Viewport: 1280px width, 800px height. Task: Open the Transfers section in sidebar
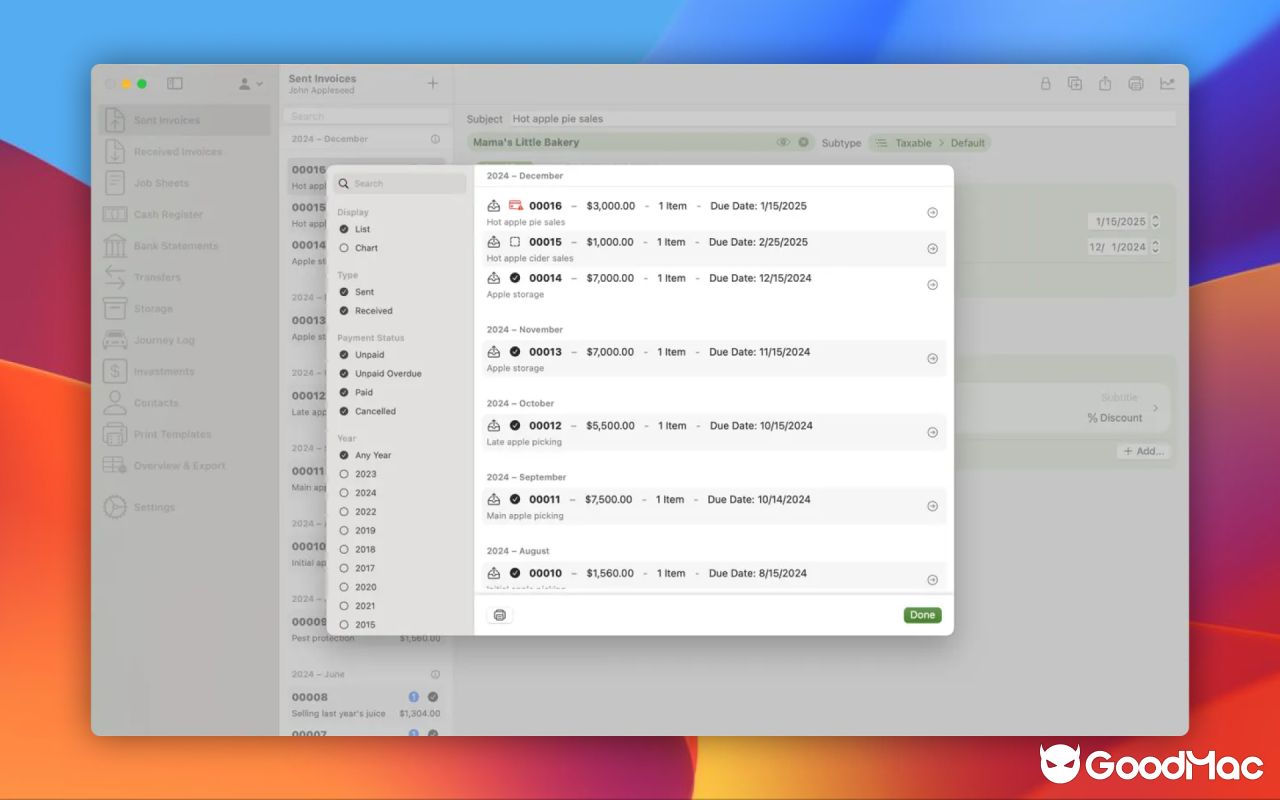coord(157,277)
